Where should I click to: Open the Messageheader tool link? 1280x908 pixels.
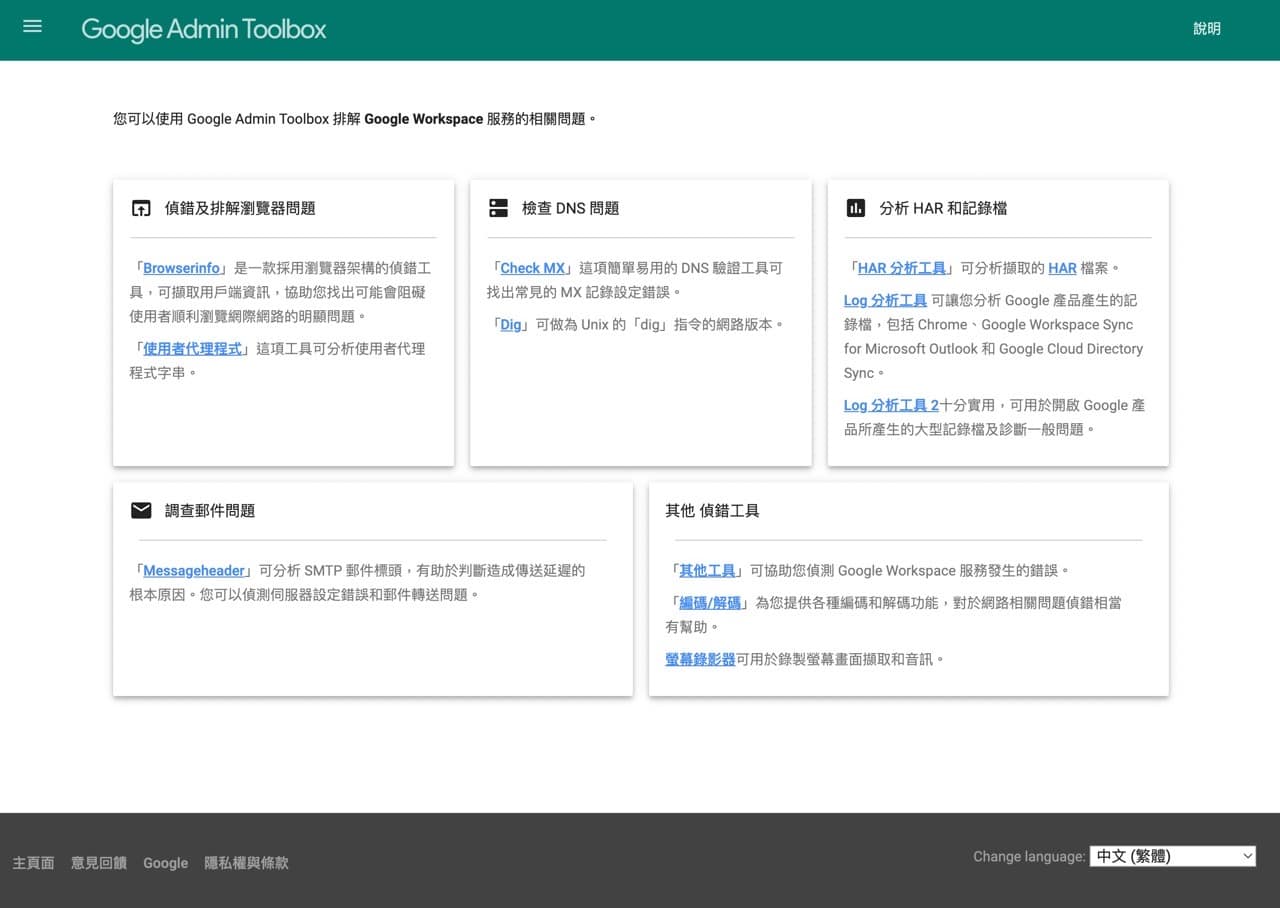point(194,570)
